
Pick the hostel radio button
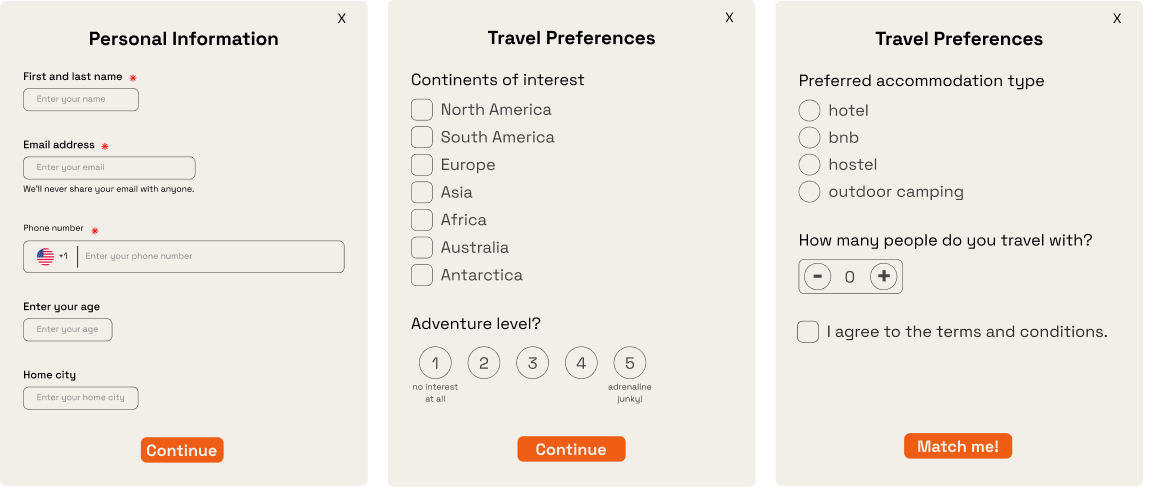pyautogui.click(x=809, y=164)
